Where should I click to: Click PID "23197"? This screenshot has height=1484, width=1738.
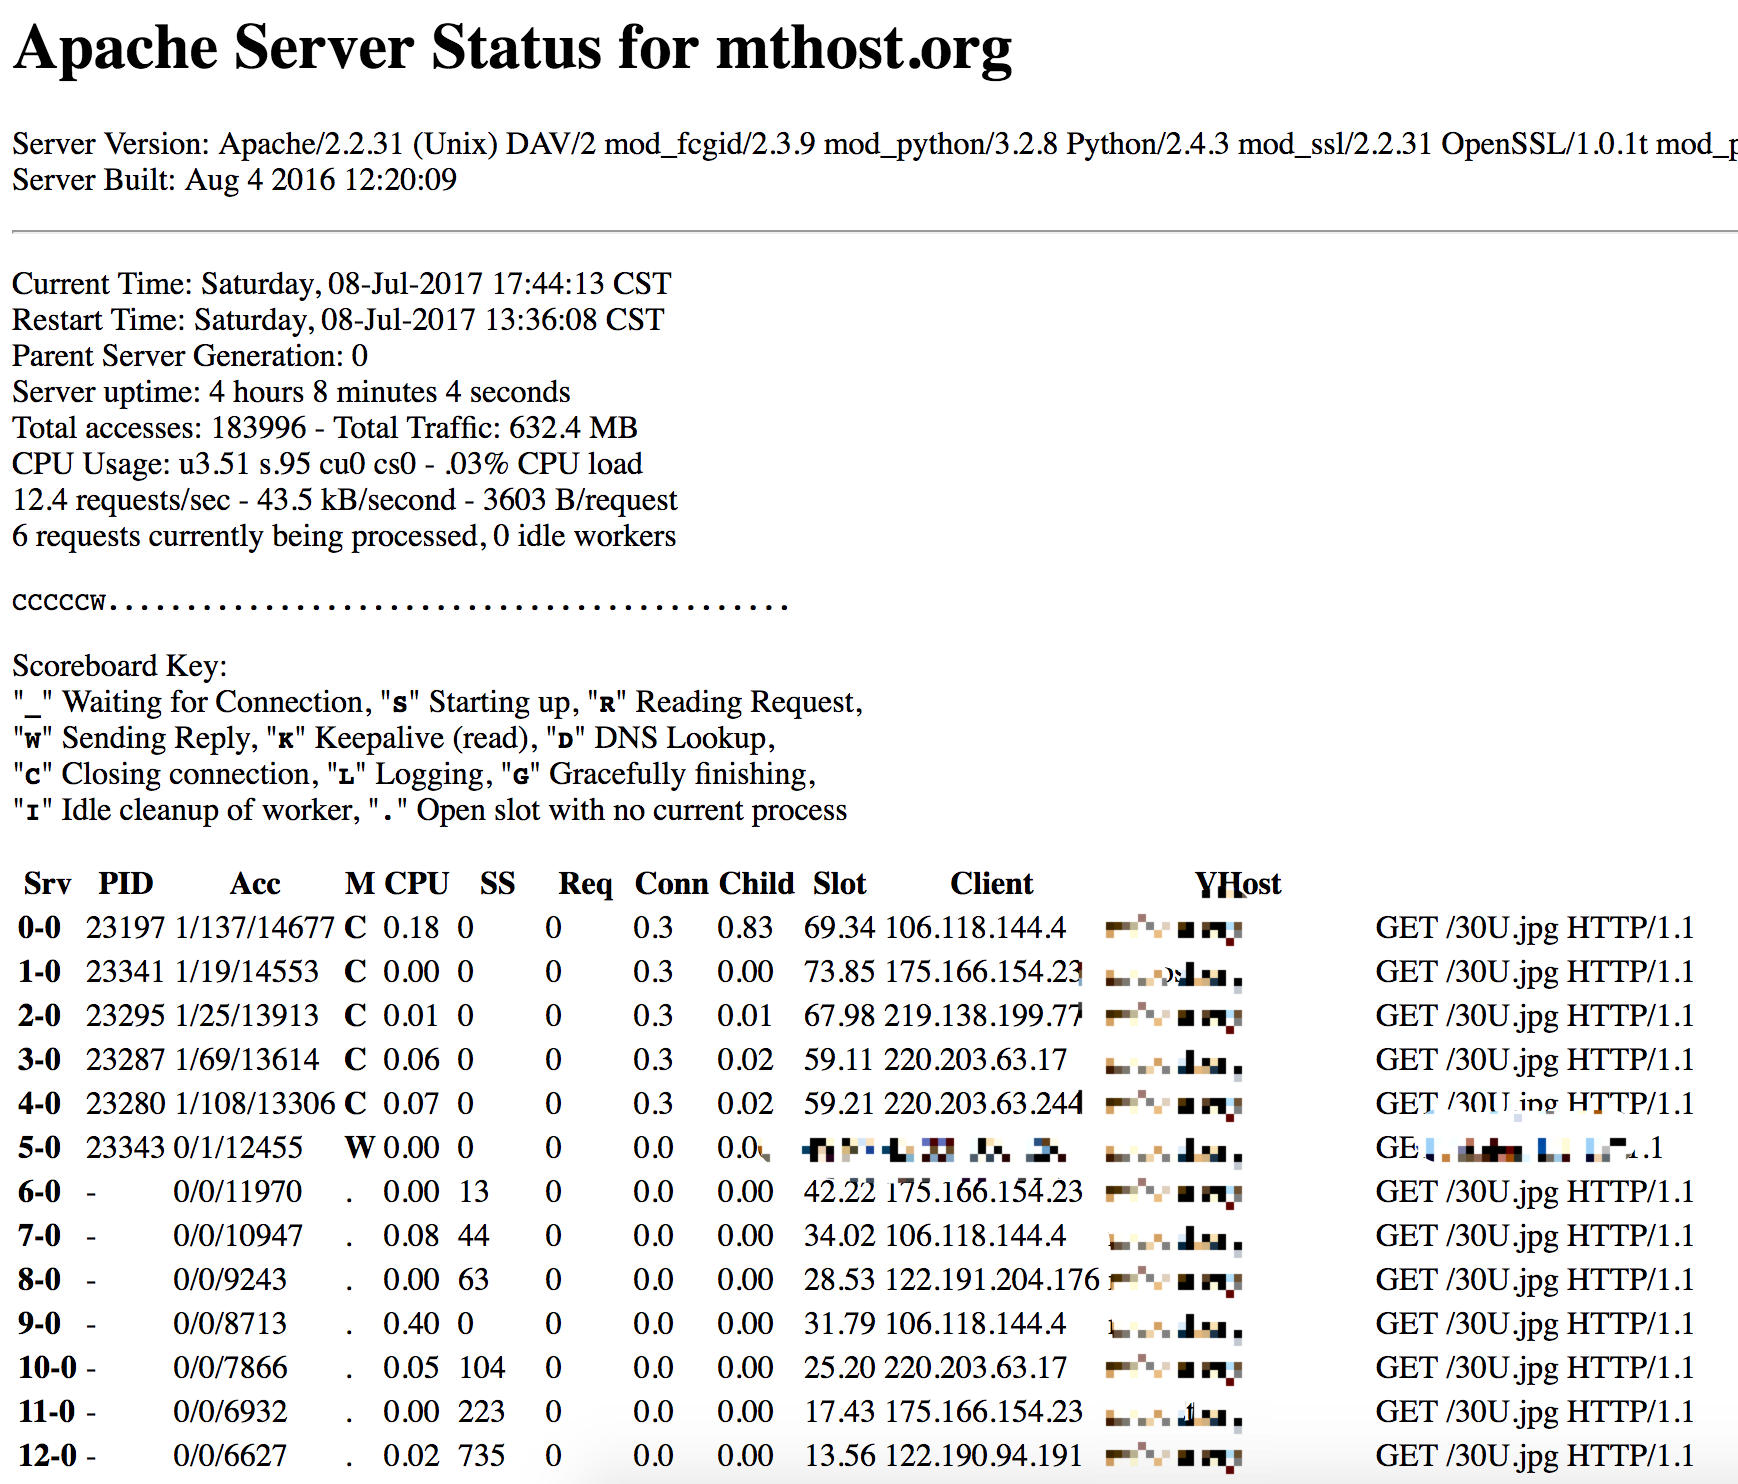click(x=125, y=928)
